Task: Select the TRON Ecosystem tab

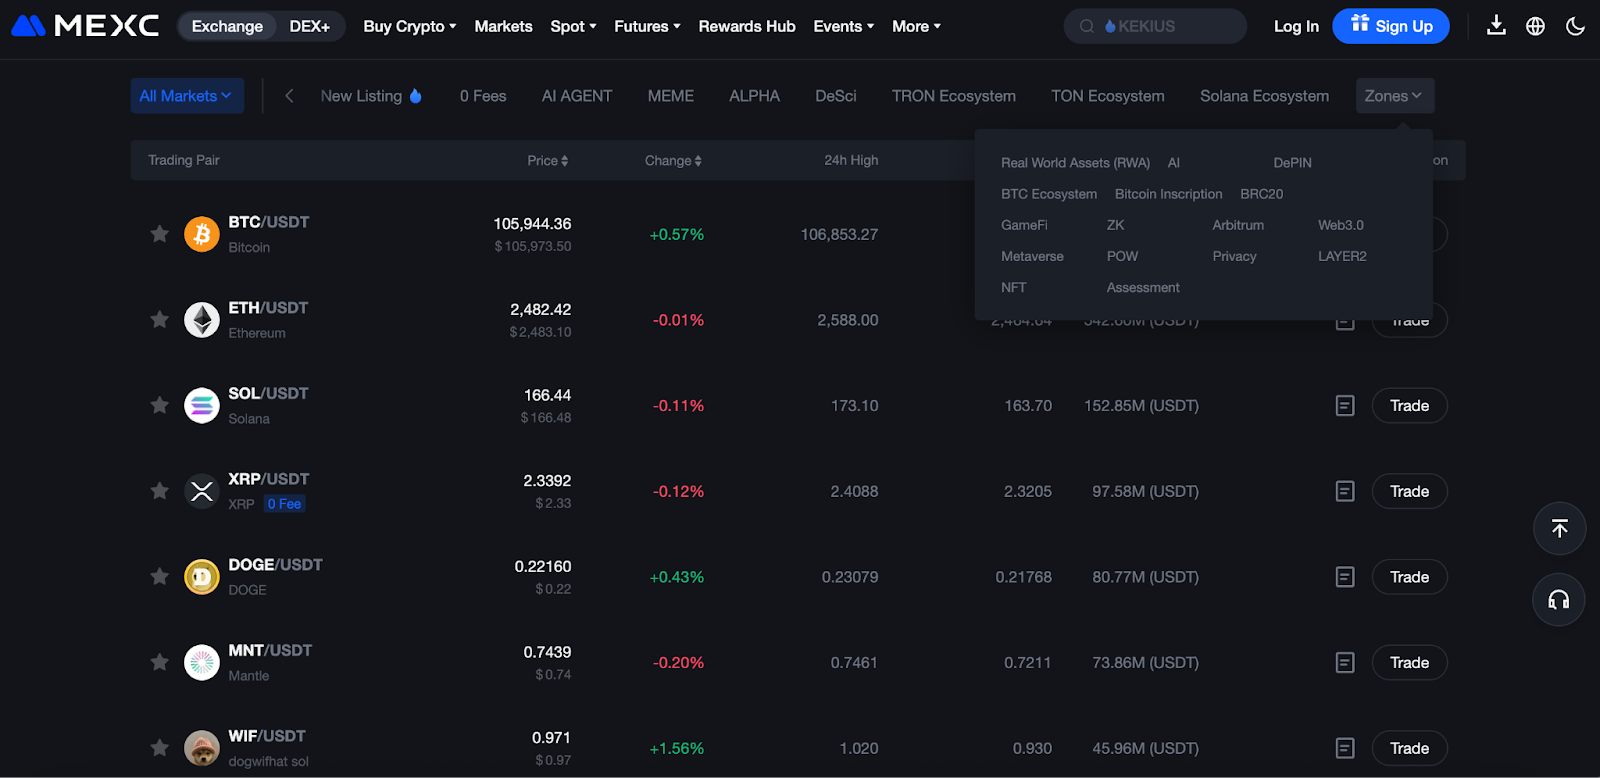Action: coord(954,96)
